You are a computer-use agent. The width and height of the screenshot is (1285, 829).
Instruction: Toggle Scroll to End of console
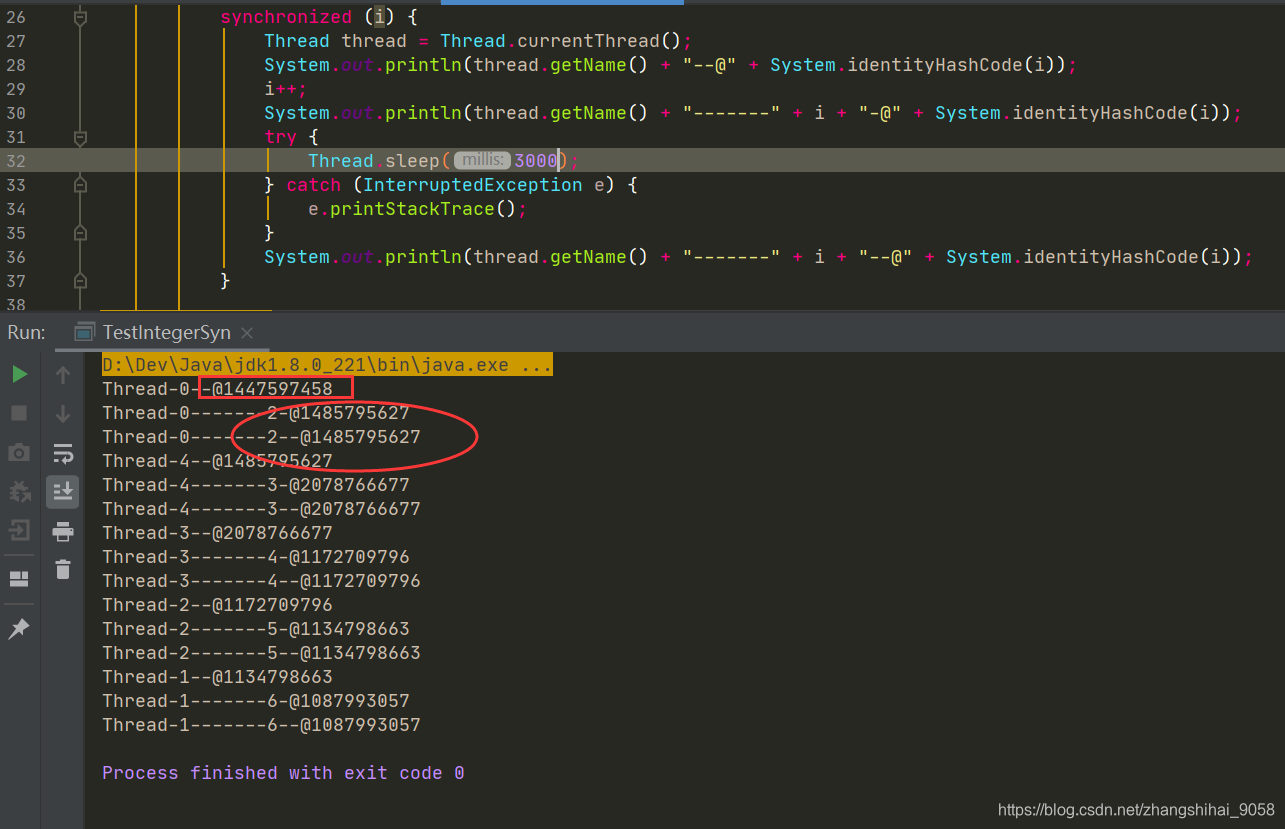tap(63, 491)
